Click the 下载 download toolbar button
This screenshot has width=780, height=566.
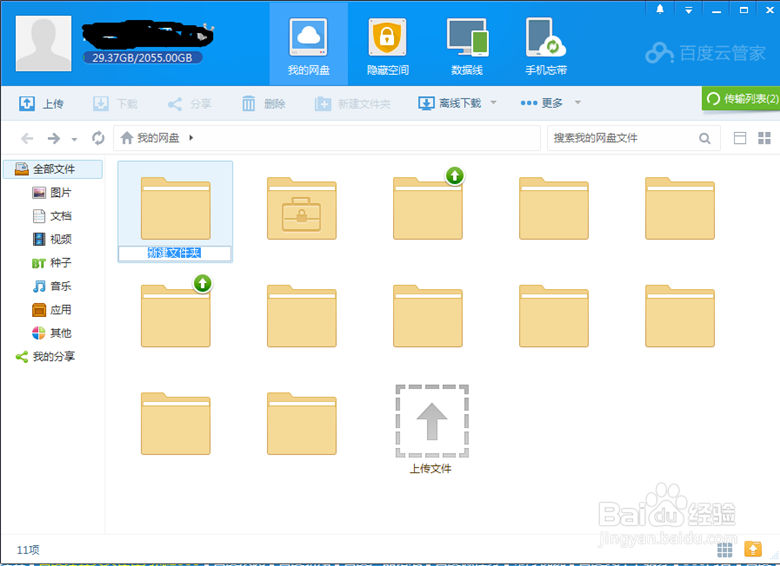click(x=115, y=103)
